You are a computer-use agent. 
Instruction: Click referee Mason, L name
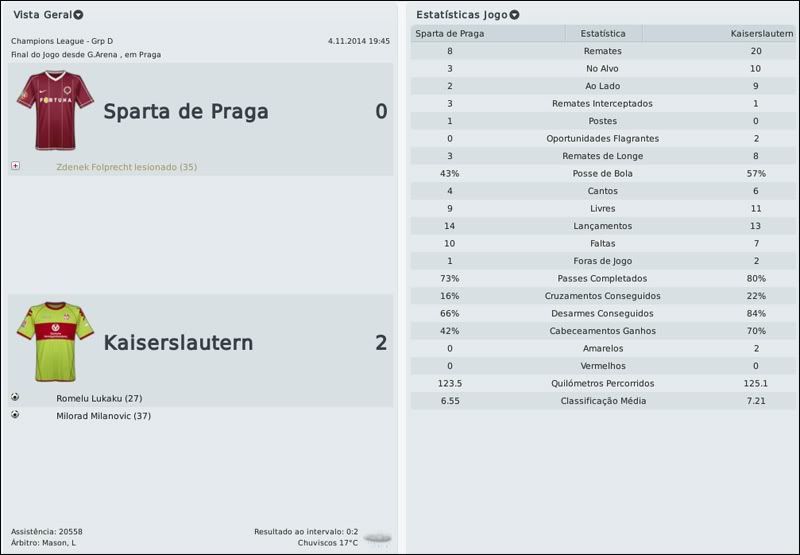[64, 543]
